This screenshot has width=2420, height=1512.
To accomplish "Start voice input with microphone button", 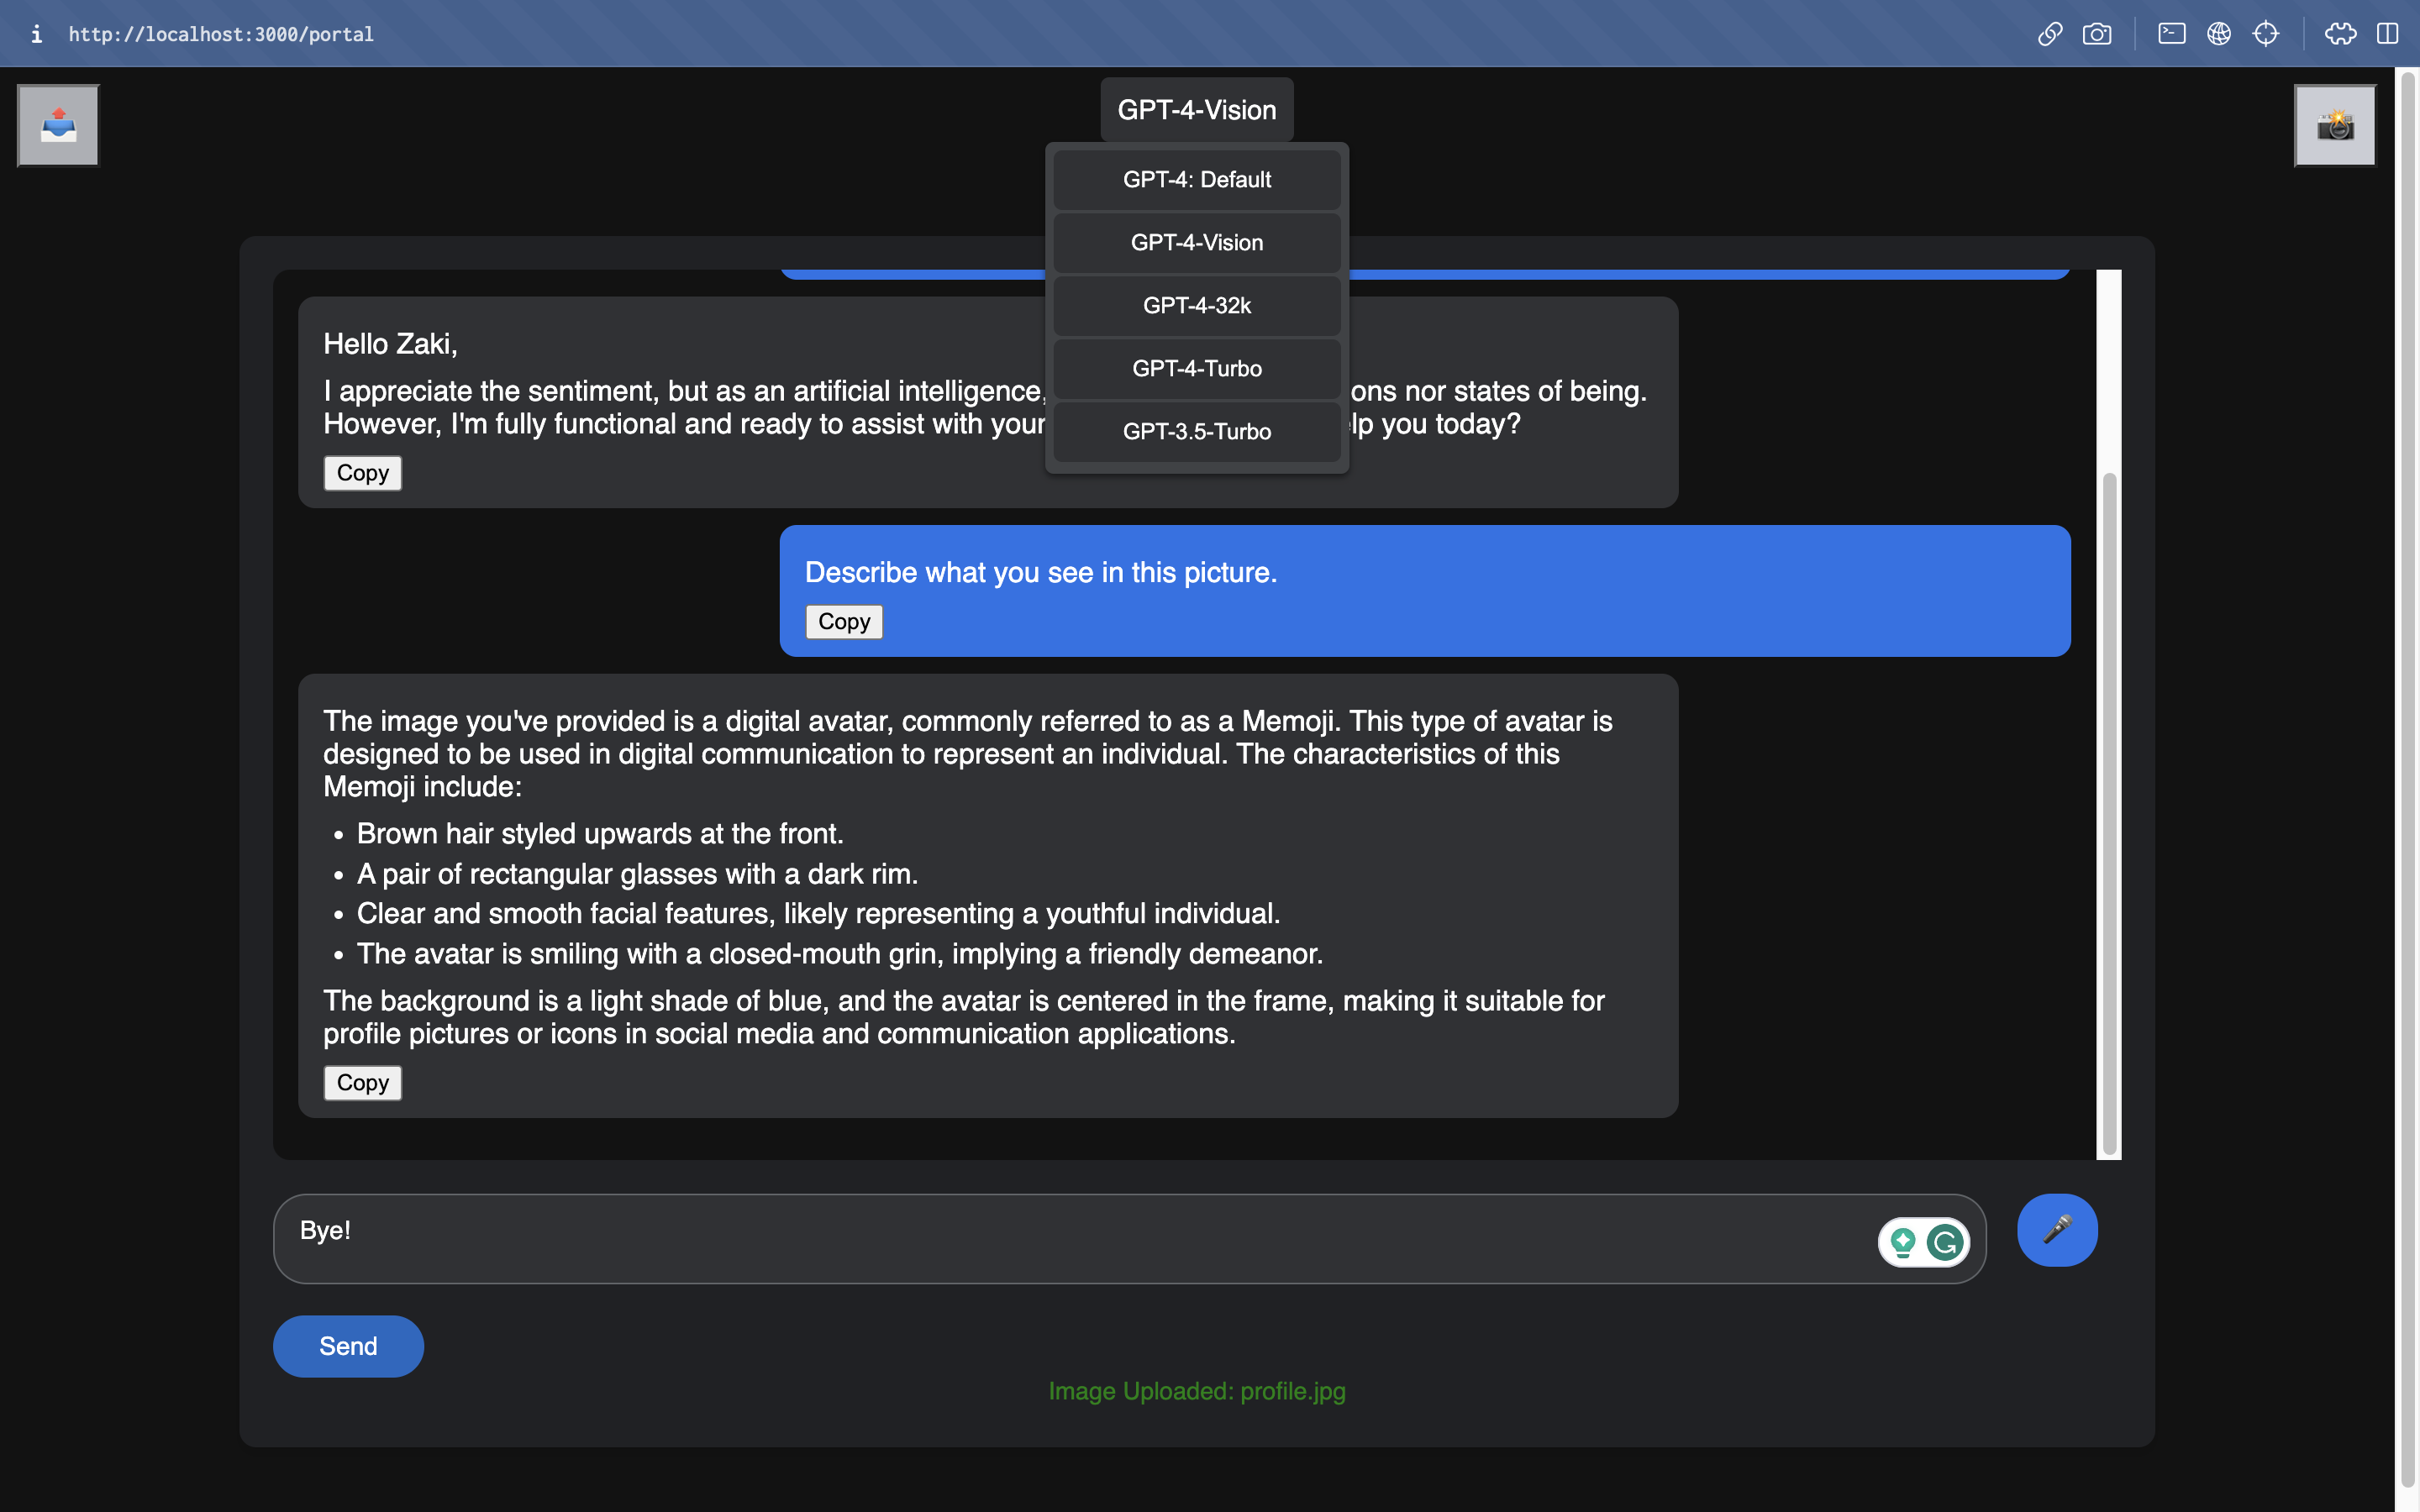I will point(2056,1229).
